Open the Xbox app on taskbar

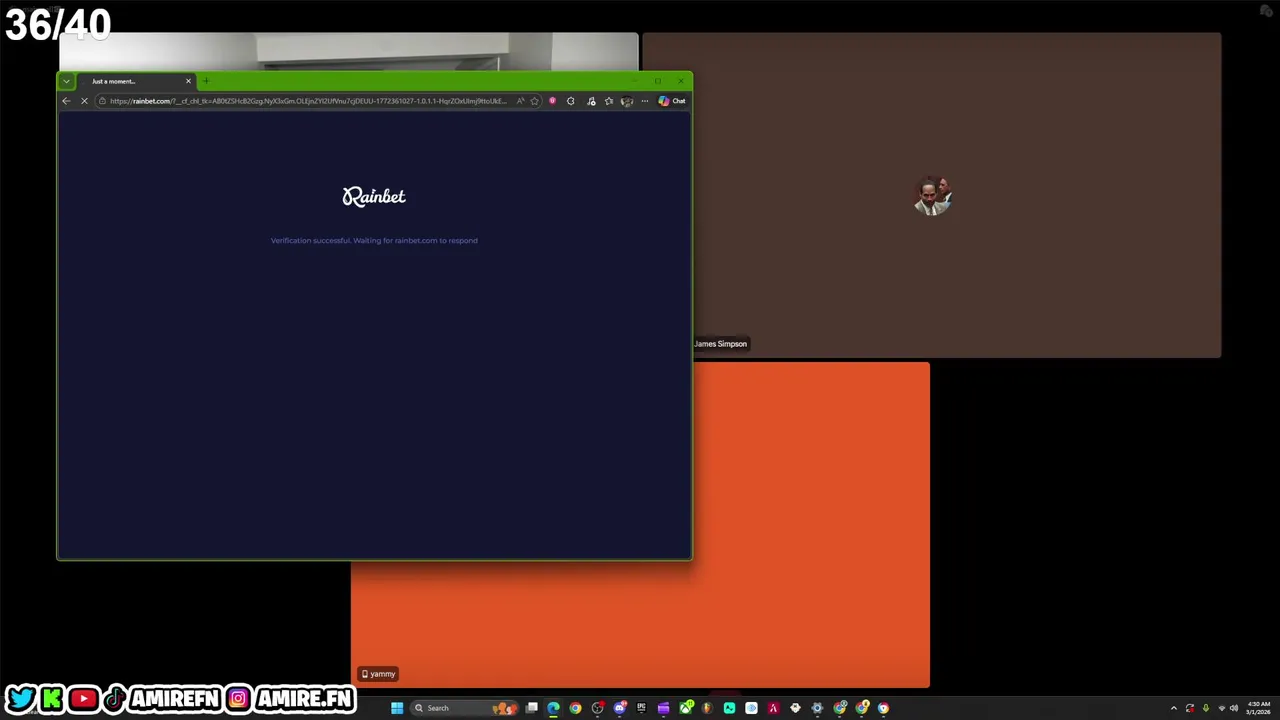point(686,708)
